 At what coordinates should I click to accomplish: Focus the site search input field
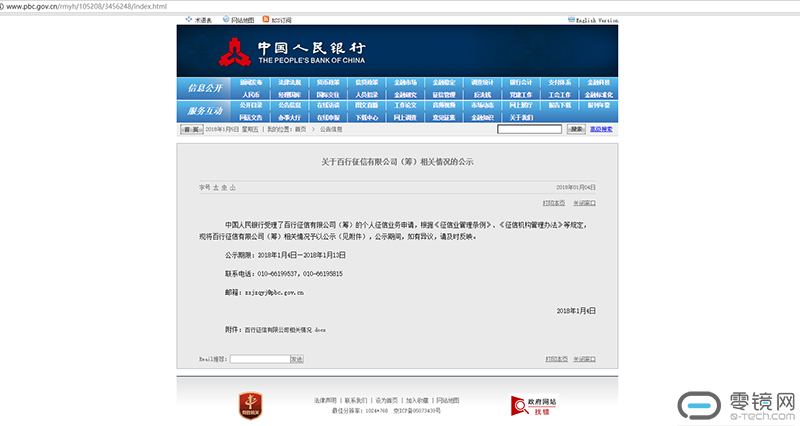(x=530, y=129)
